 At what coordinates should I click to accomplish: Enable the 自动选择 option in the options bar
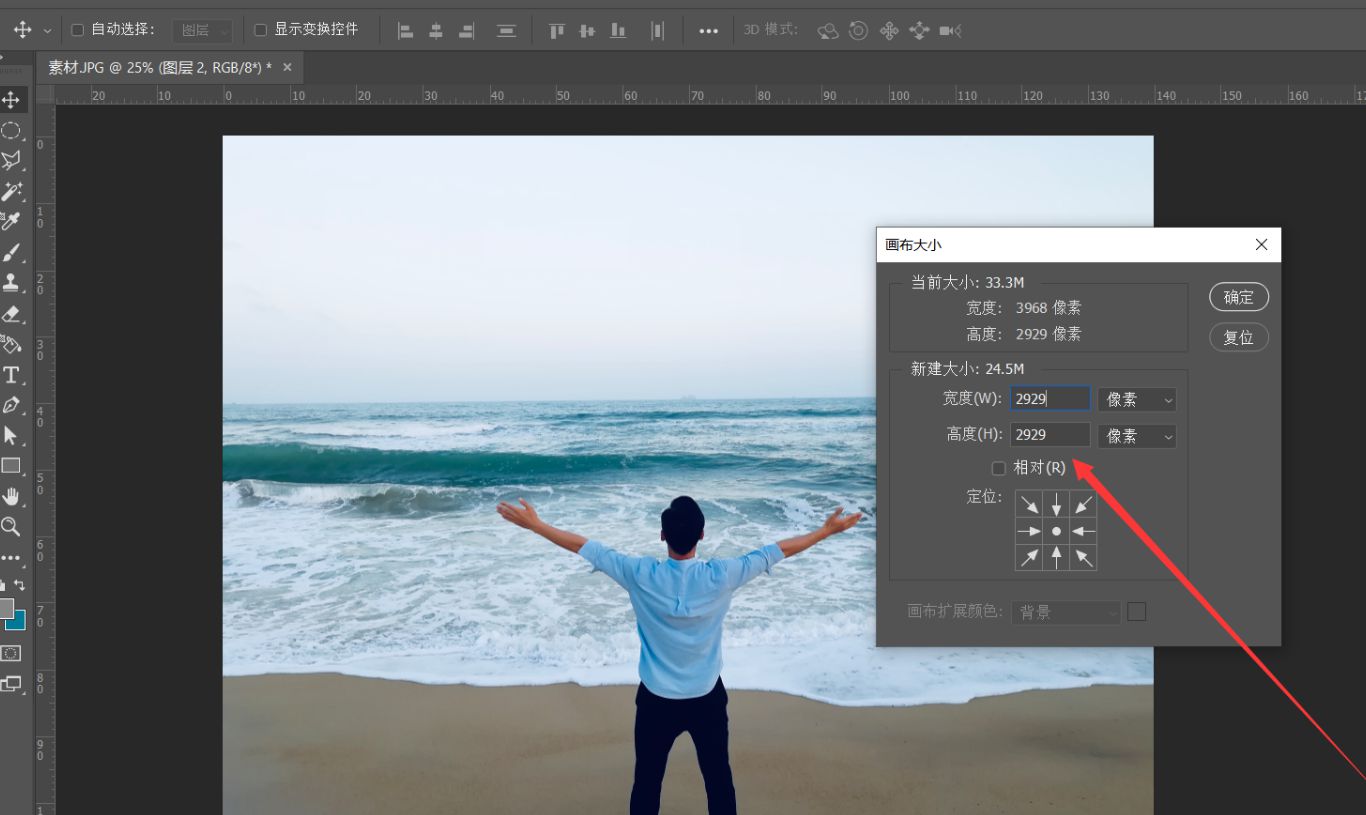pyautogui.click(x=77, y=29)
